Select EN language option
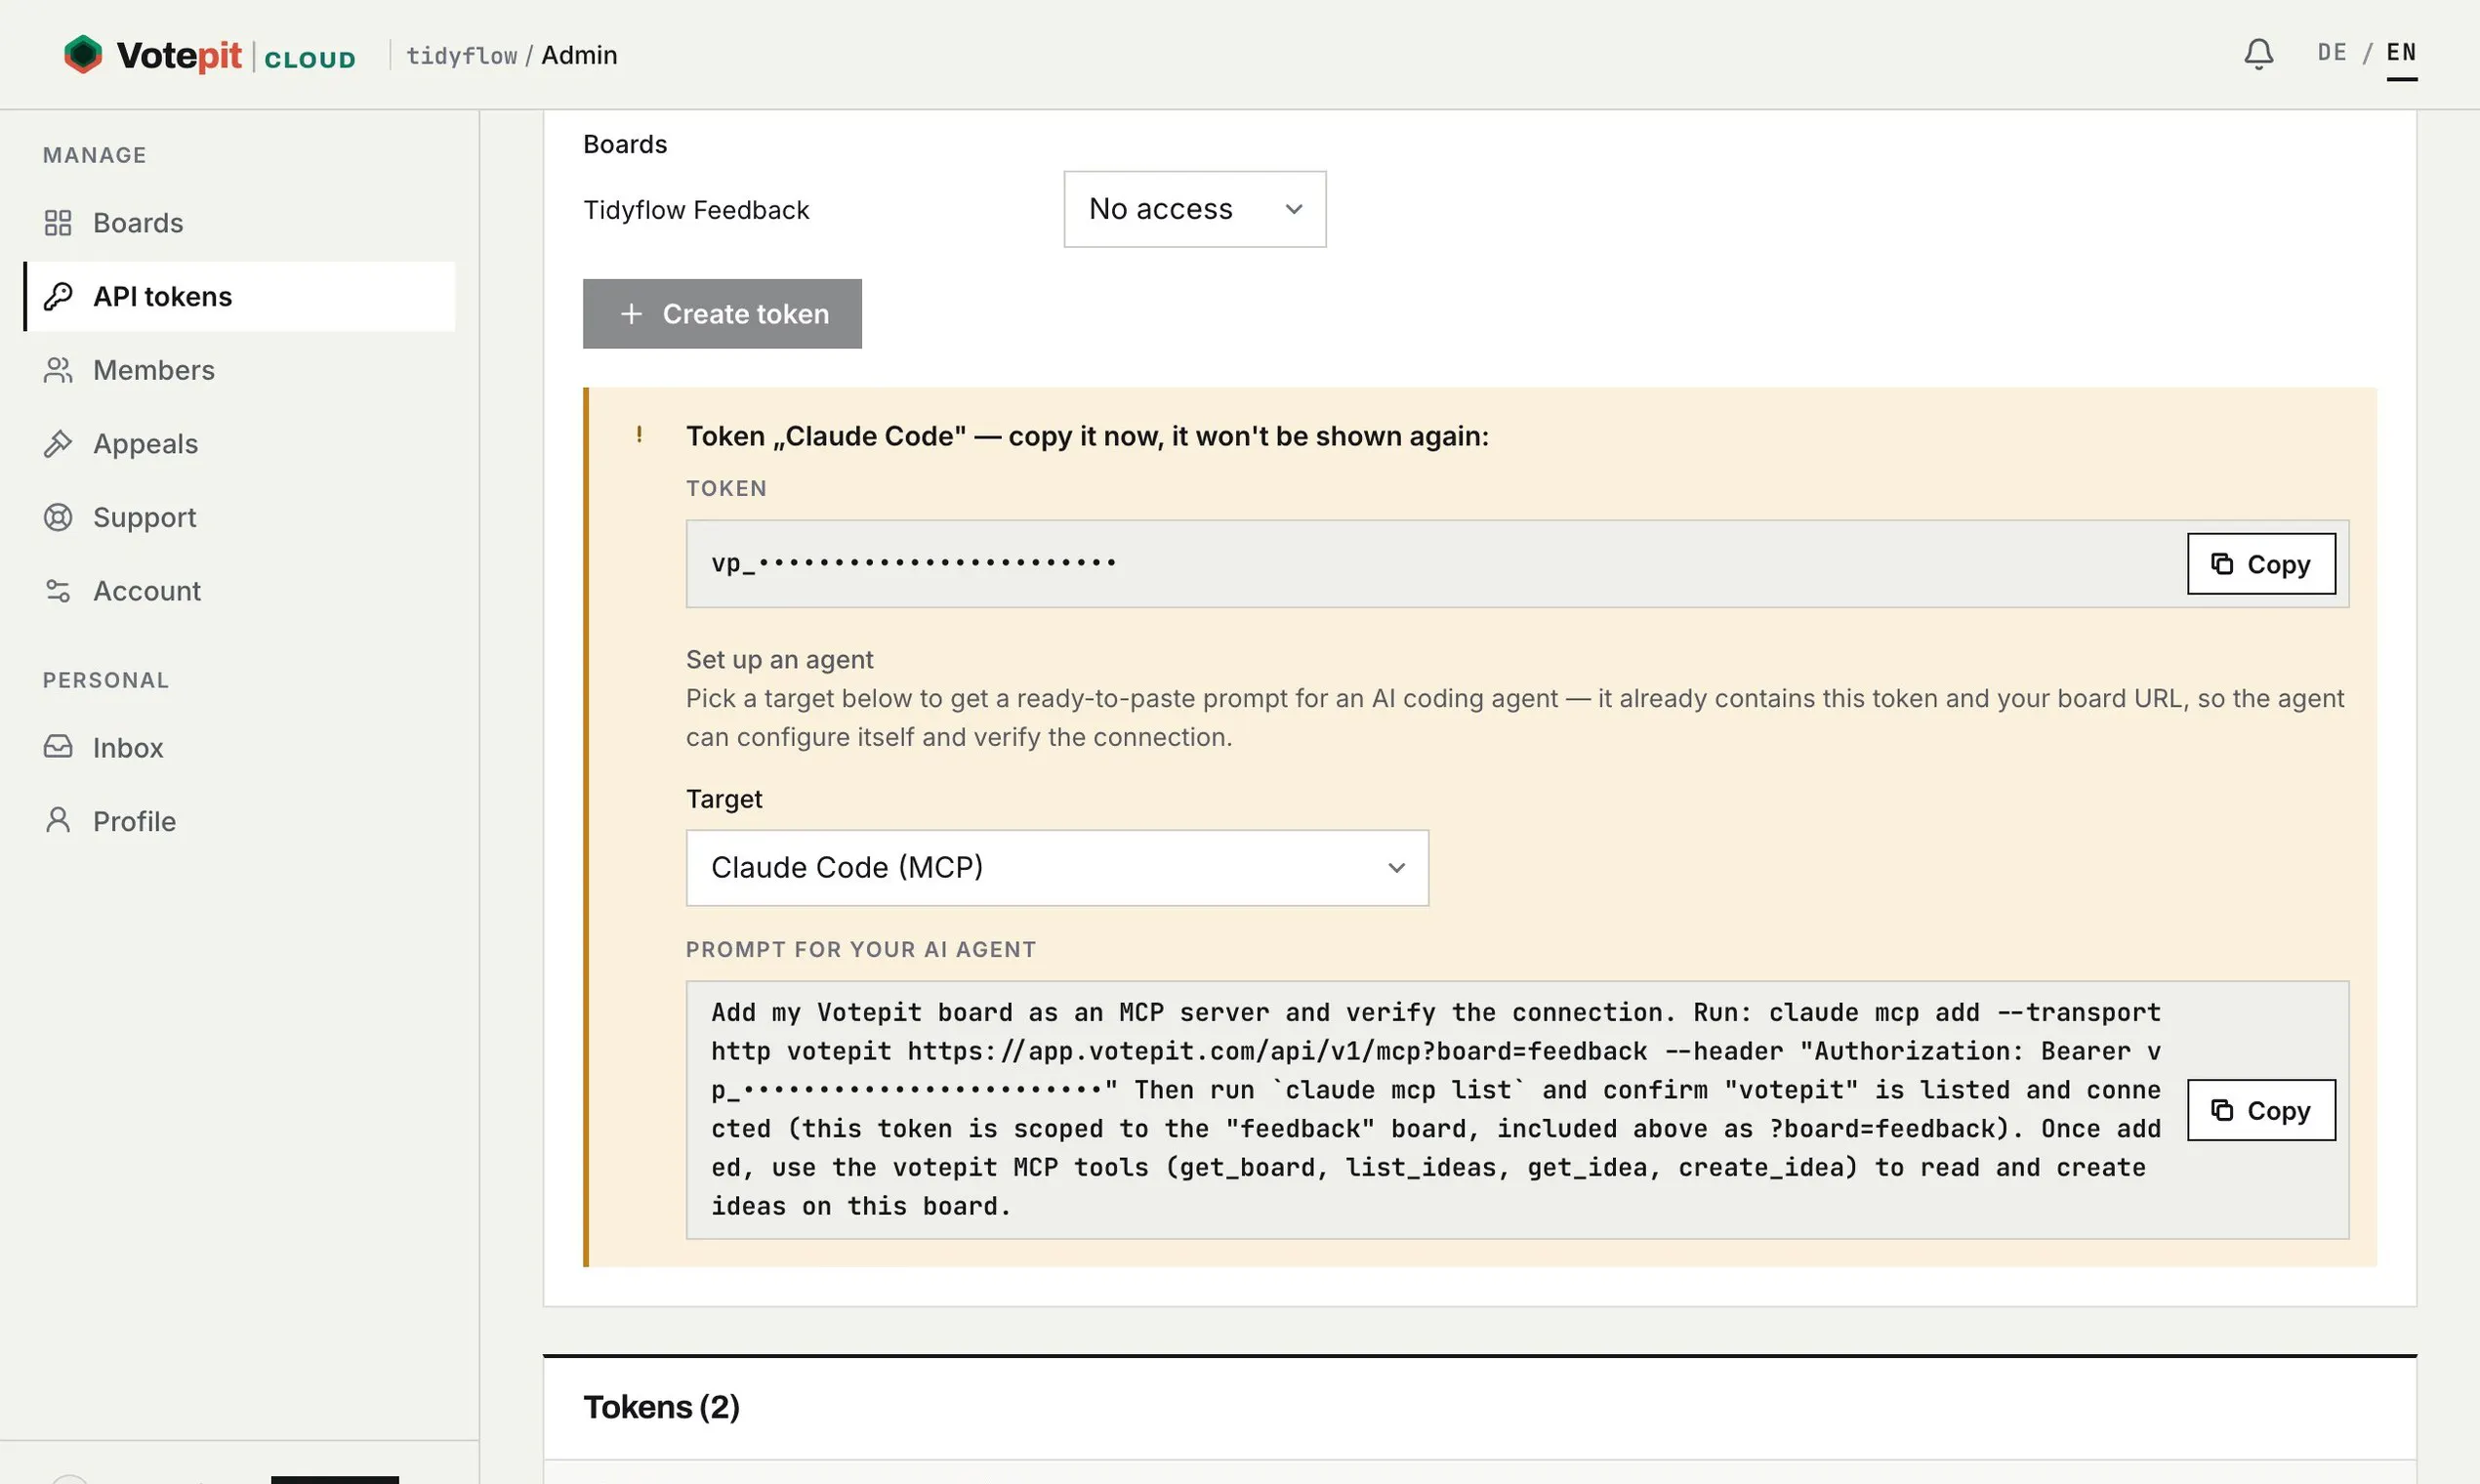Screen dimensions: 2480x1484 point(2401,53)
